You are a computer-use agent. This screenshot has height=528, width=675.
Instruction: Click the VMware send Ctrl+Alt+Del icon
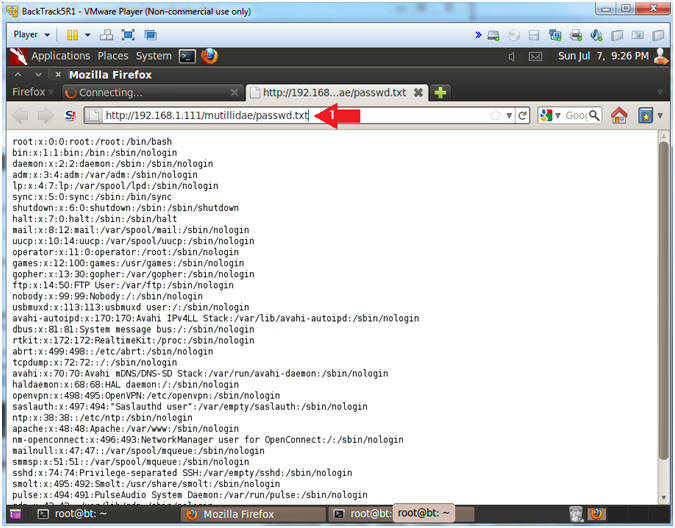pyautogui.click(x=106, y=35)
